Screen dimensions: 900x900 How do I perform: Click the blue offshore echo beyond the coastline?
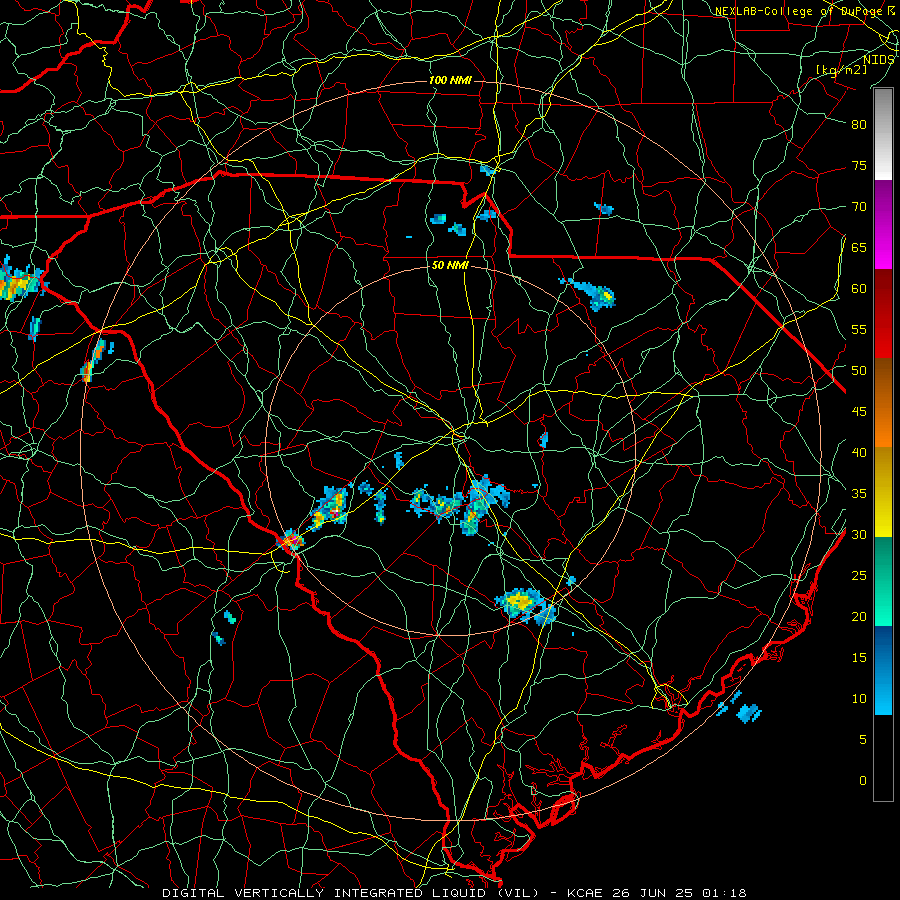tap(747, 712)
